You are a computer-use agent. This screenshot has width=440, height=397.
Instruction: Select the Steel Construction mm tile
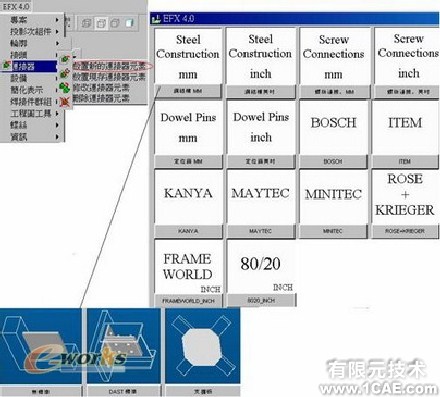pyautogui.click(x=188, y=57)
